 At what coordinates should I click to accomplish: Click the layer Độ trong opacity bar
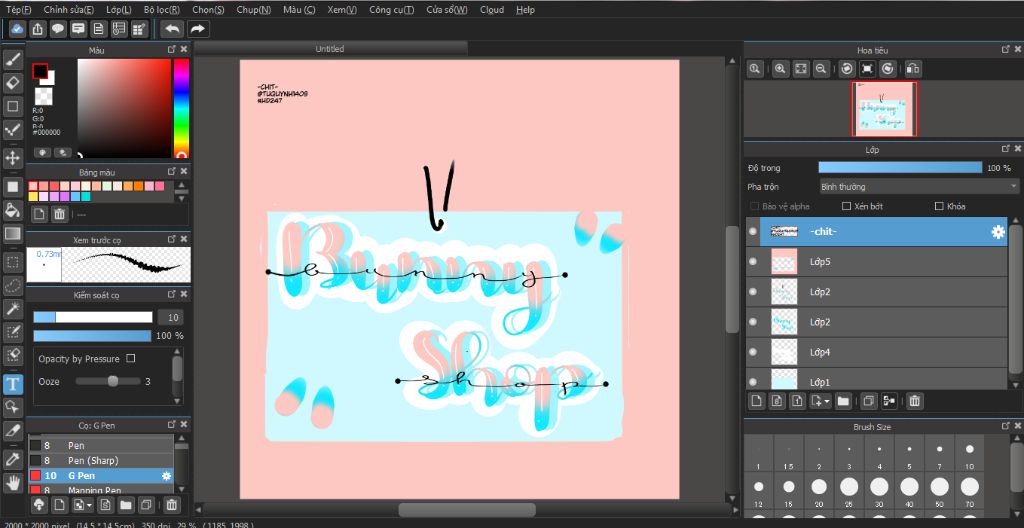(900, 168)
